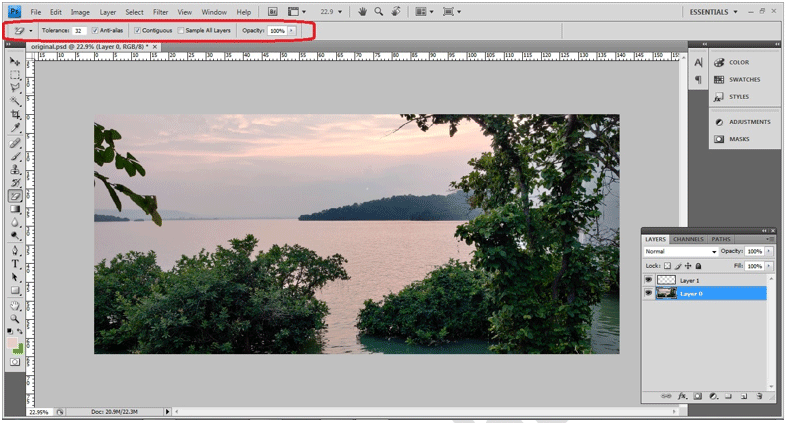Click the Hand tool in application bar
Screen dimensions: 786x423
click(x=362, y=12)
